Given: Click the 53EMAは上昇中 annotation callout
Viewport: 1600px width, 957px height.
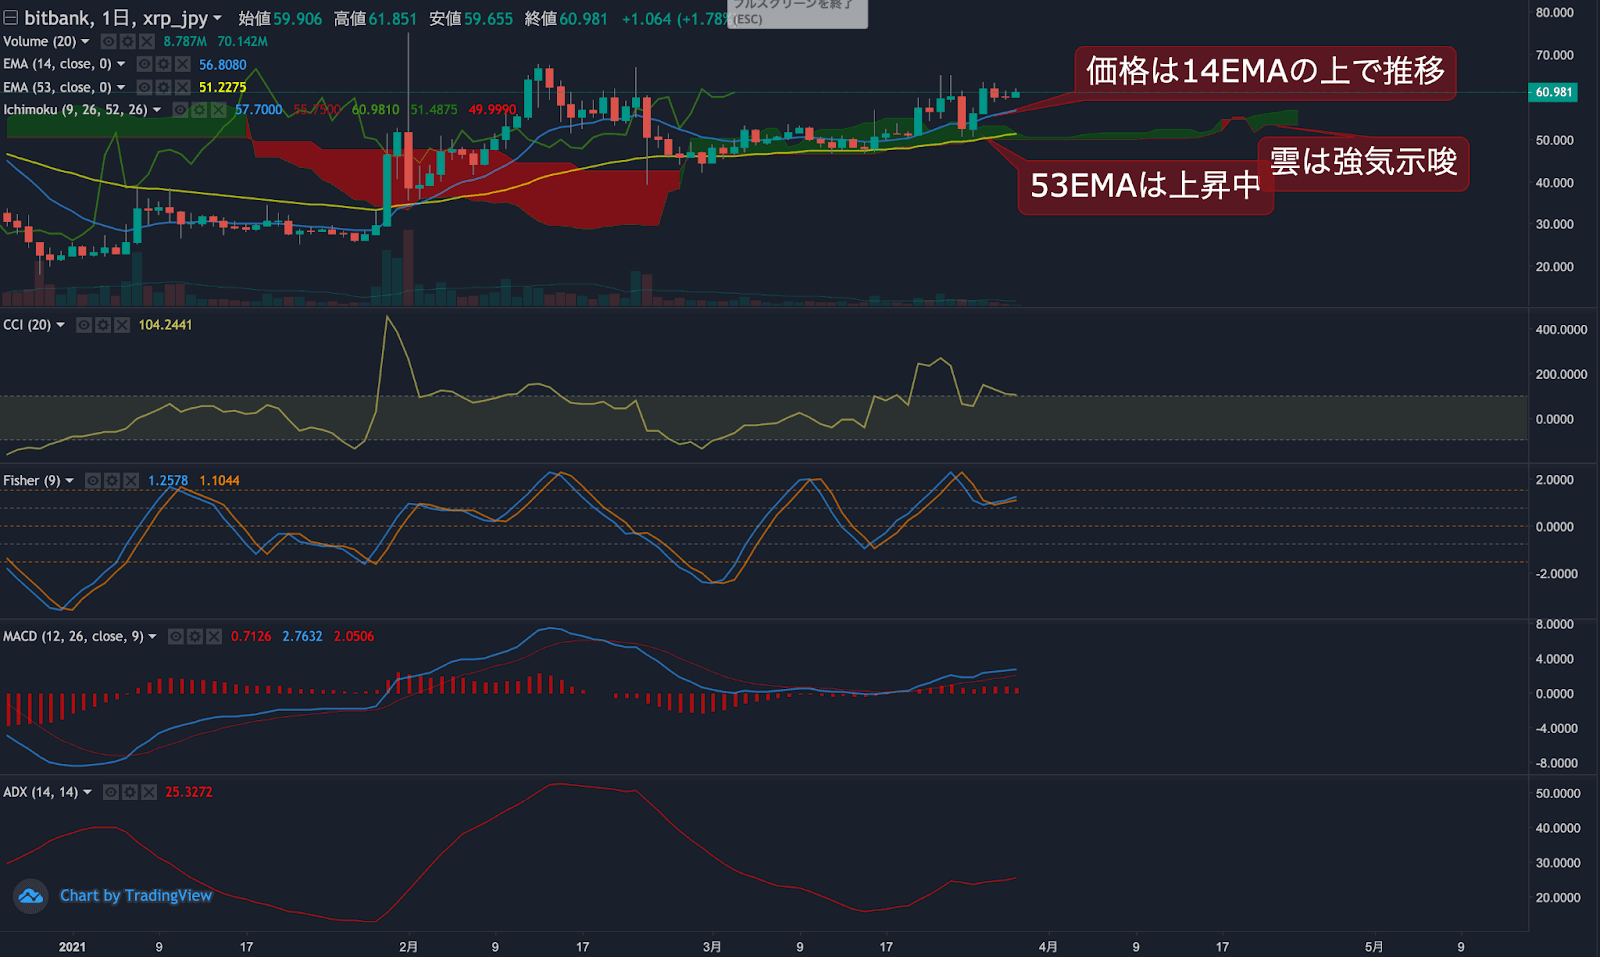Looking at the screenshot, I should 1145,186.
